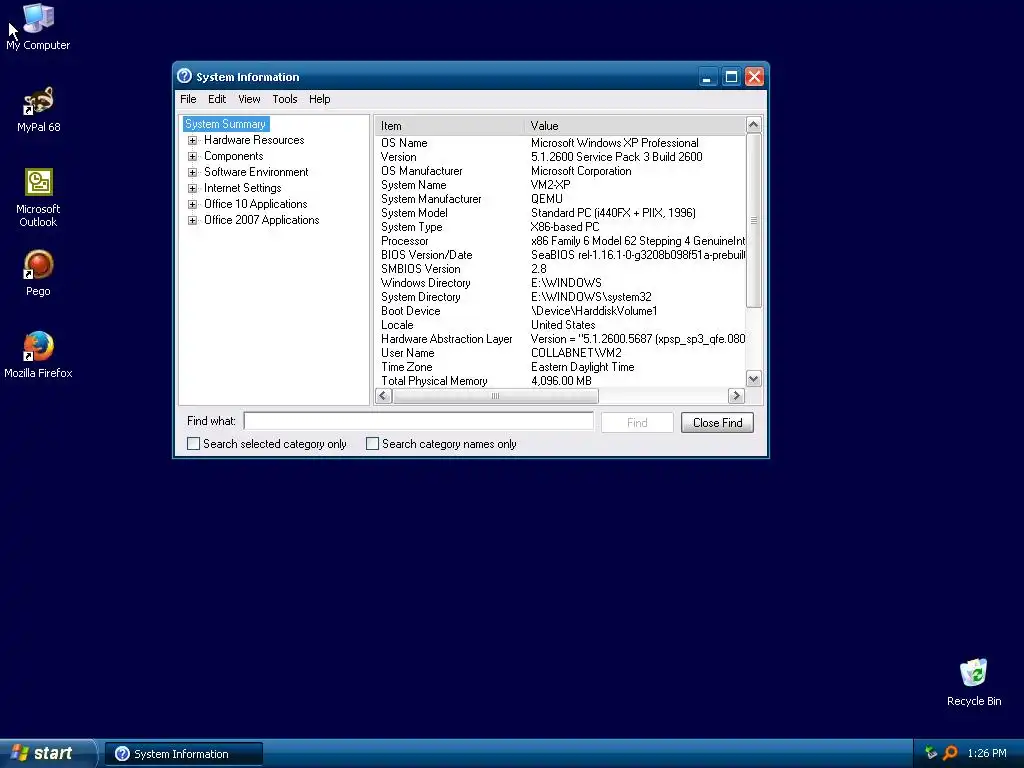
Task: Maximize the System Information window
Action: (731, 77)
